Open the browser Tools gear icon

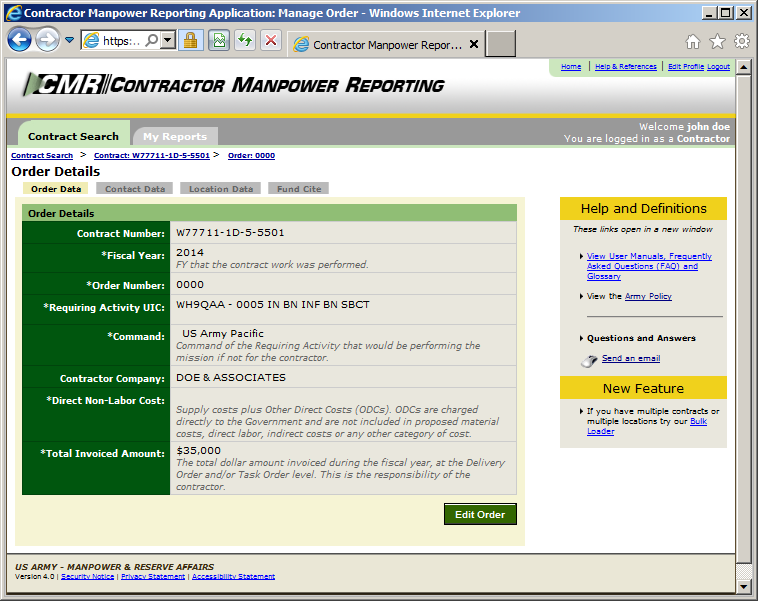742,41
